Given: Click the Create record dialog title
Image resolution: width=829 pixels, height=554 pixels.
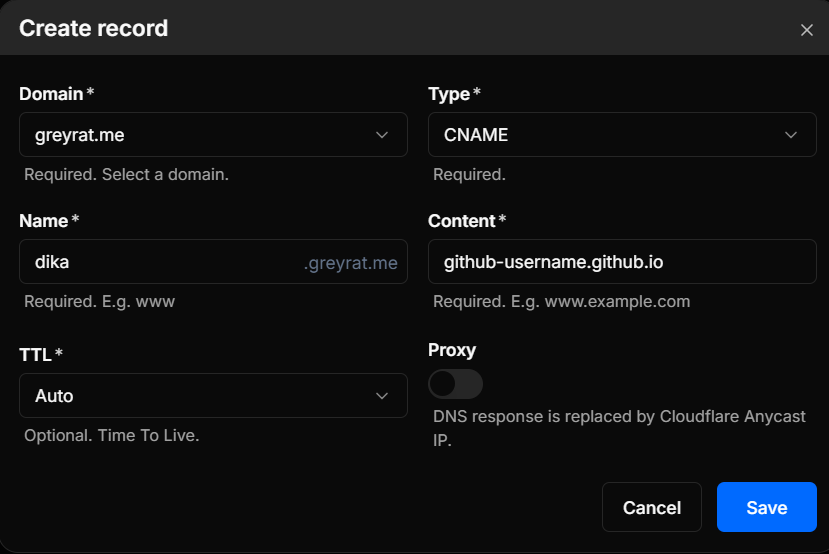Looking at the screenshot, I should [x=94, y=28].
